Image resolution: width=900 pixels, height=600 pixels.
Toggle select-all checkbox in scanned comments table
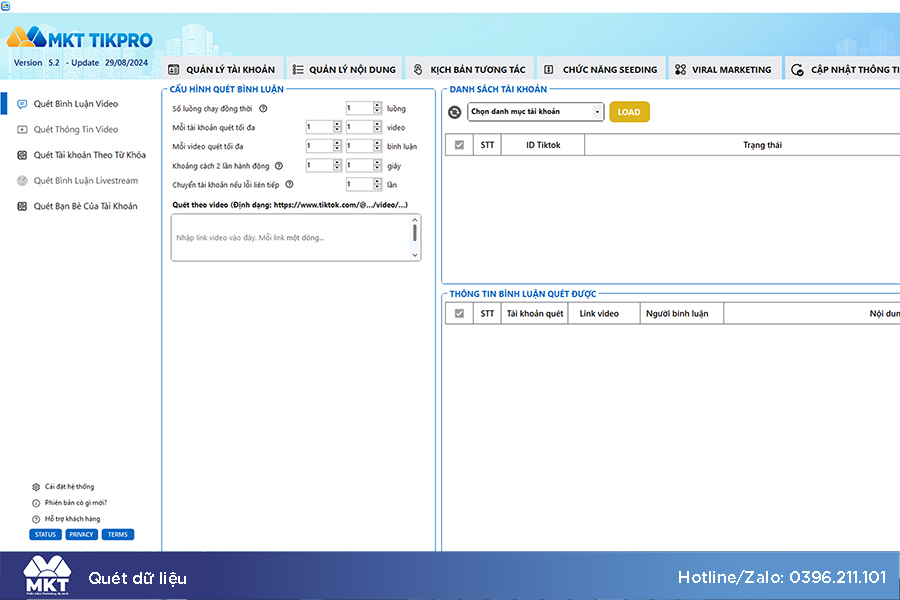[459, 313]
